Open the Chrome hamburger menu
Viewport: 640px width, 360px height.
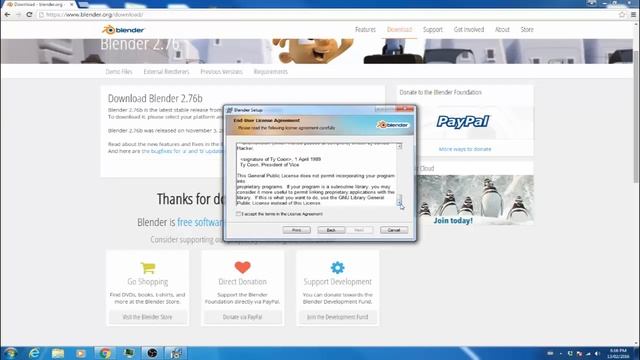pyautogui.click(x=633, y=14)
